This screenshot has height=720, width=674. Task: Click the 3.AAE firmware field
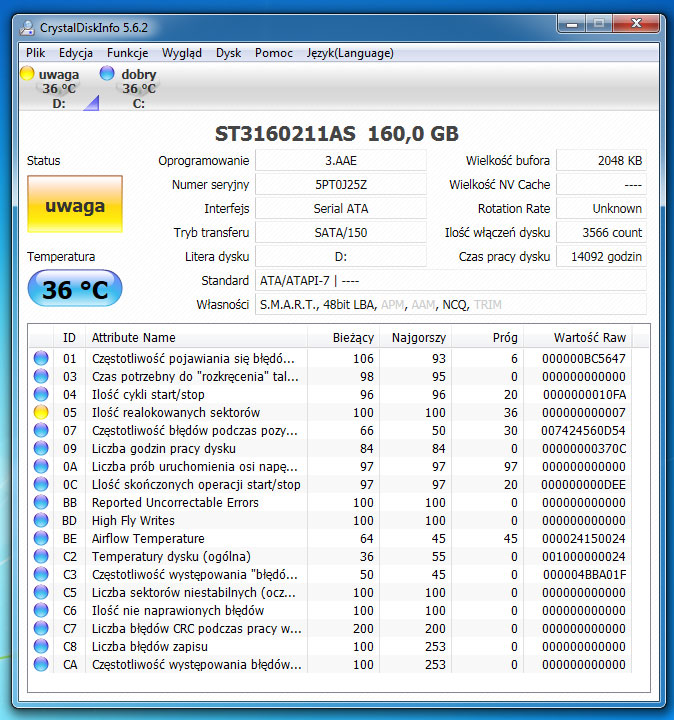click(x=341, y=161)
